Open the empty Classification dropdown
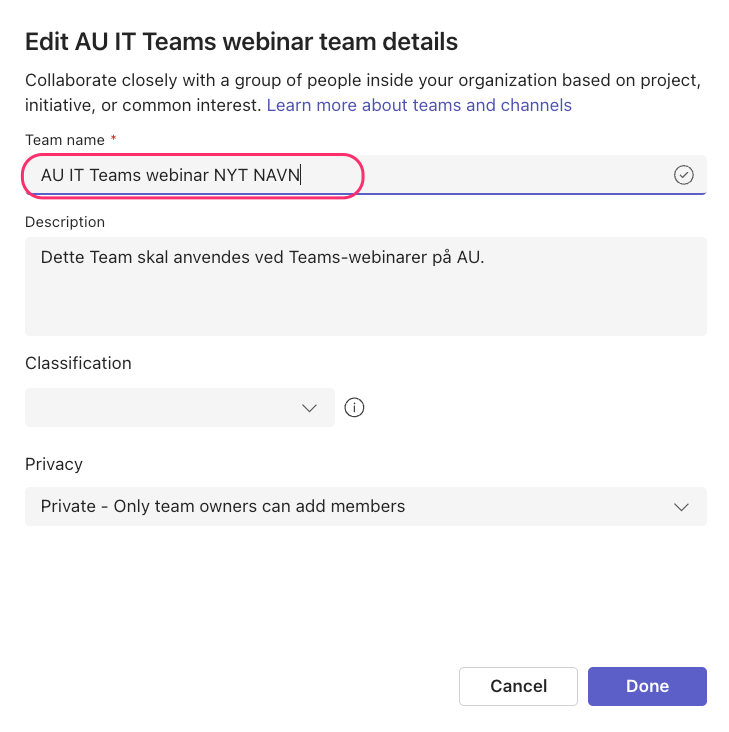Screen dimensions: 729x732 (x=180, y=407)
